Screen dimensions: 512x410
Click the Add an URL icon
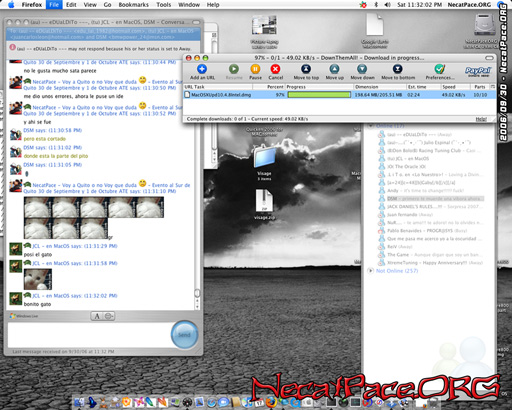tap(202, 69)
